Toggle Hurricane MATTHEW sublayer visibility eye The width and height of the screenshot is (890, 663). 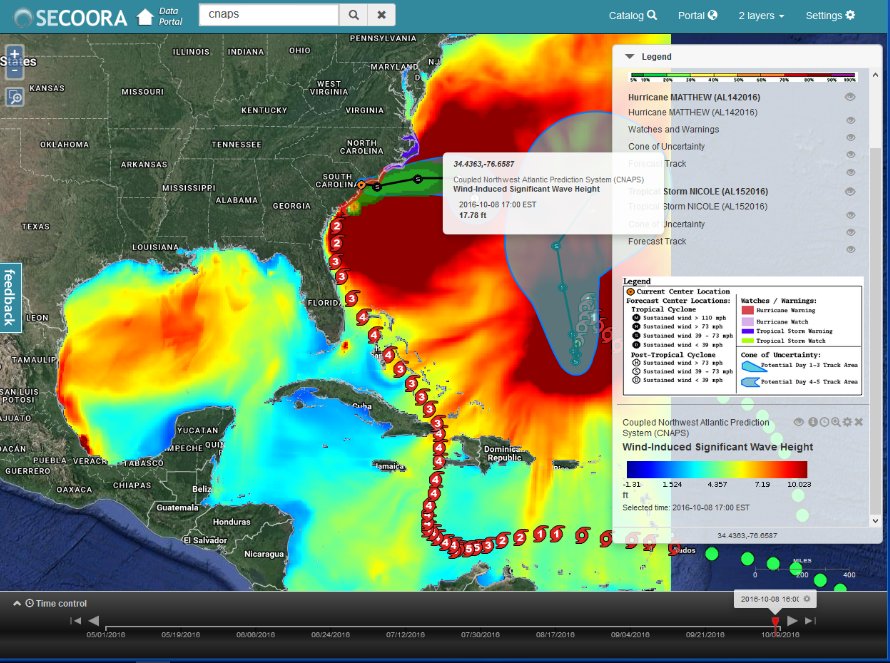point(850,120)
